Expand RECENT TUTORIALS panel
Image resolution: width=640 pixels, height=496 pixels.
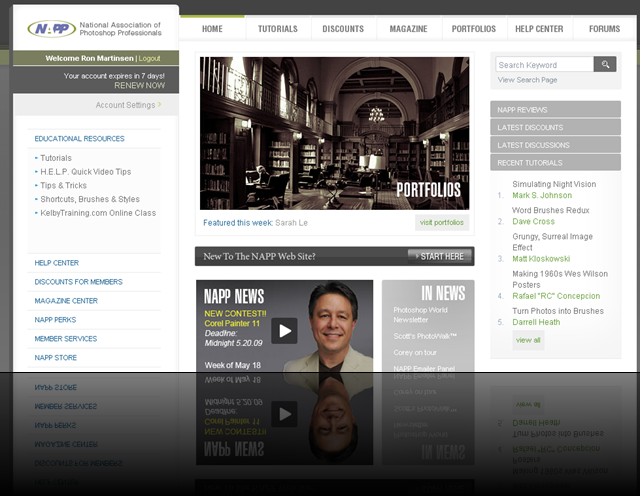tap(556, 162)
